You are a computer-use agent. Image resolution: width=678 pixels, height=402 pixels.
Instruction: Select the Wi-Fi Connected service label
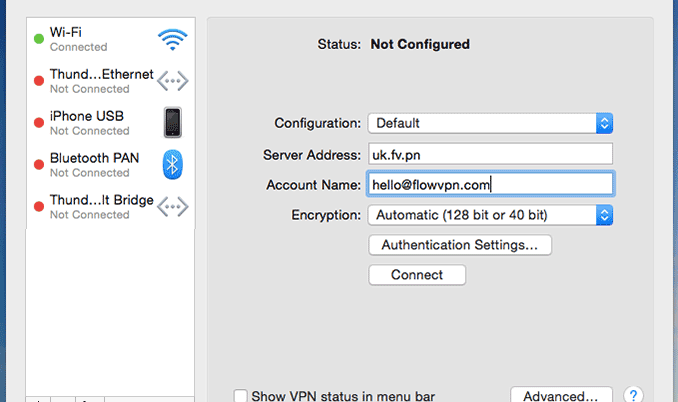pyautogui.click(x=80, y=39)
